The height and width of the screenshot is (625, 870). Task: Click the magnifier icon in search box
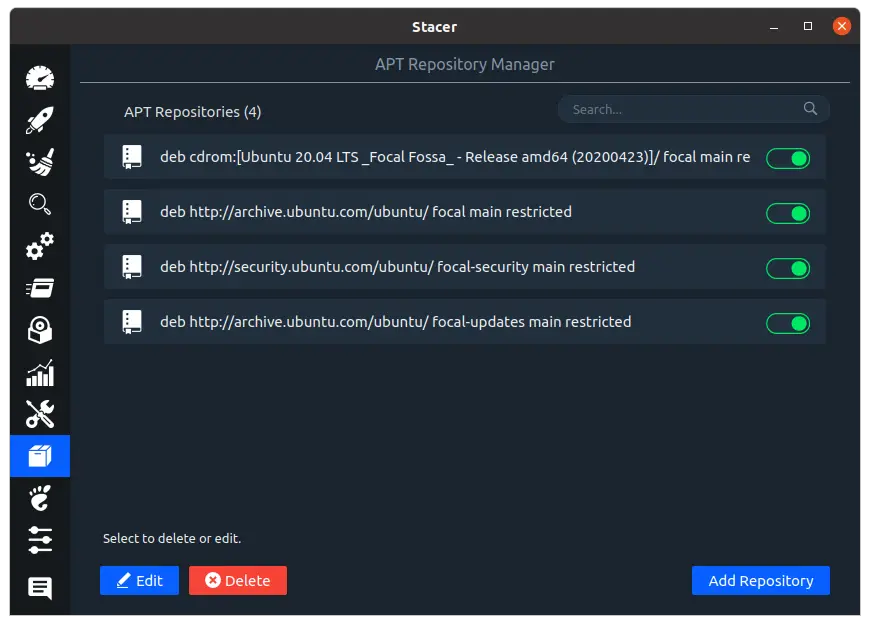click(810, 108)
